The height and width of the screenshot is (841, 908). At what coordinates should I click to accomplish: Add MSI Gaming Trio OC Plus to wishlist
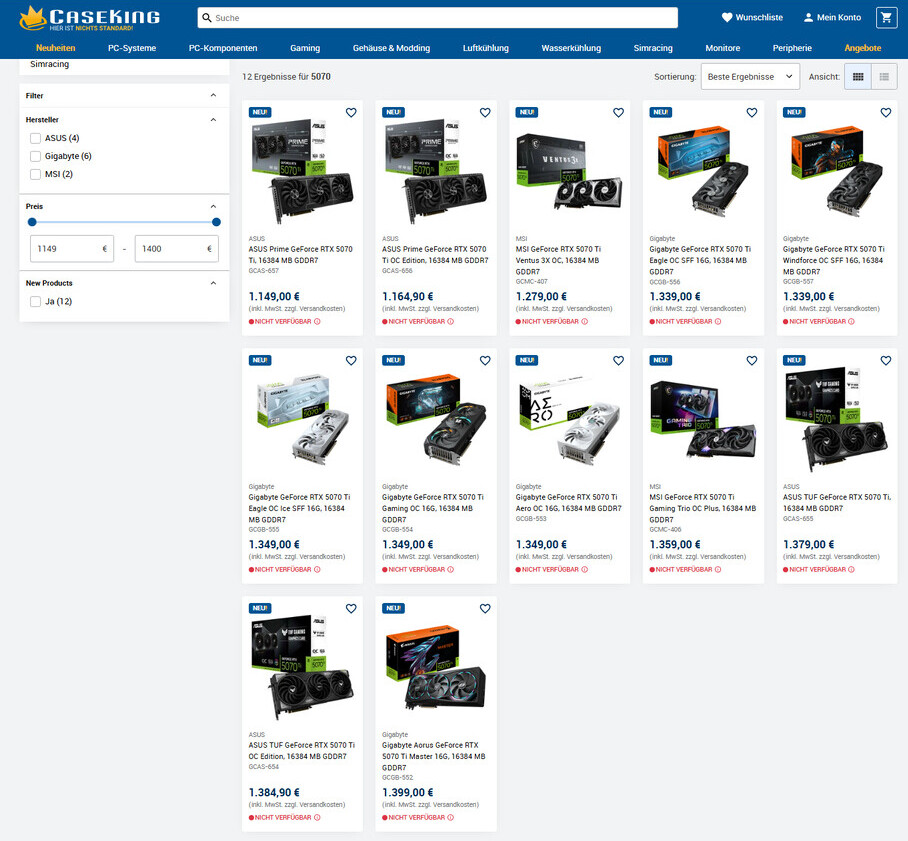pos(752,360)
